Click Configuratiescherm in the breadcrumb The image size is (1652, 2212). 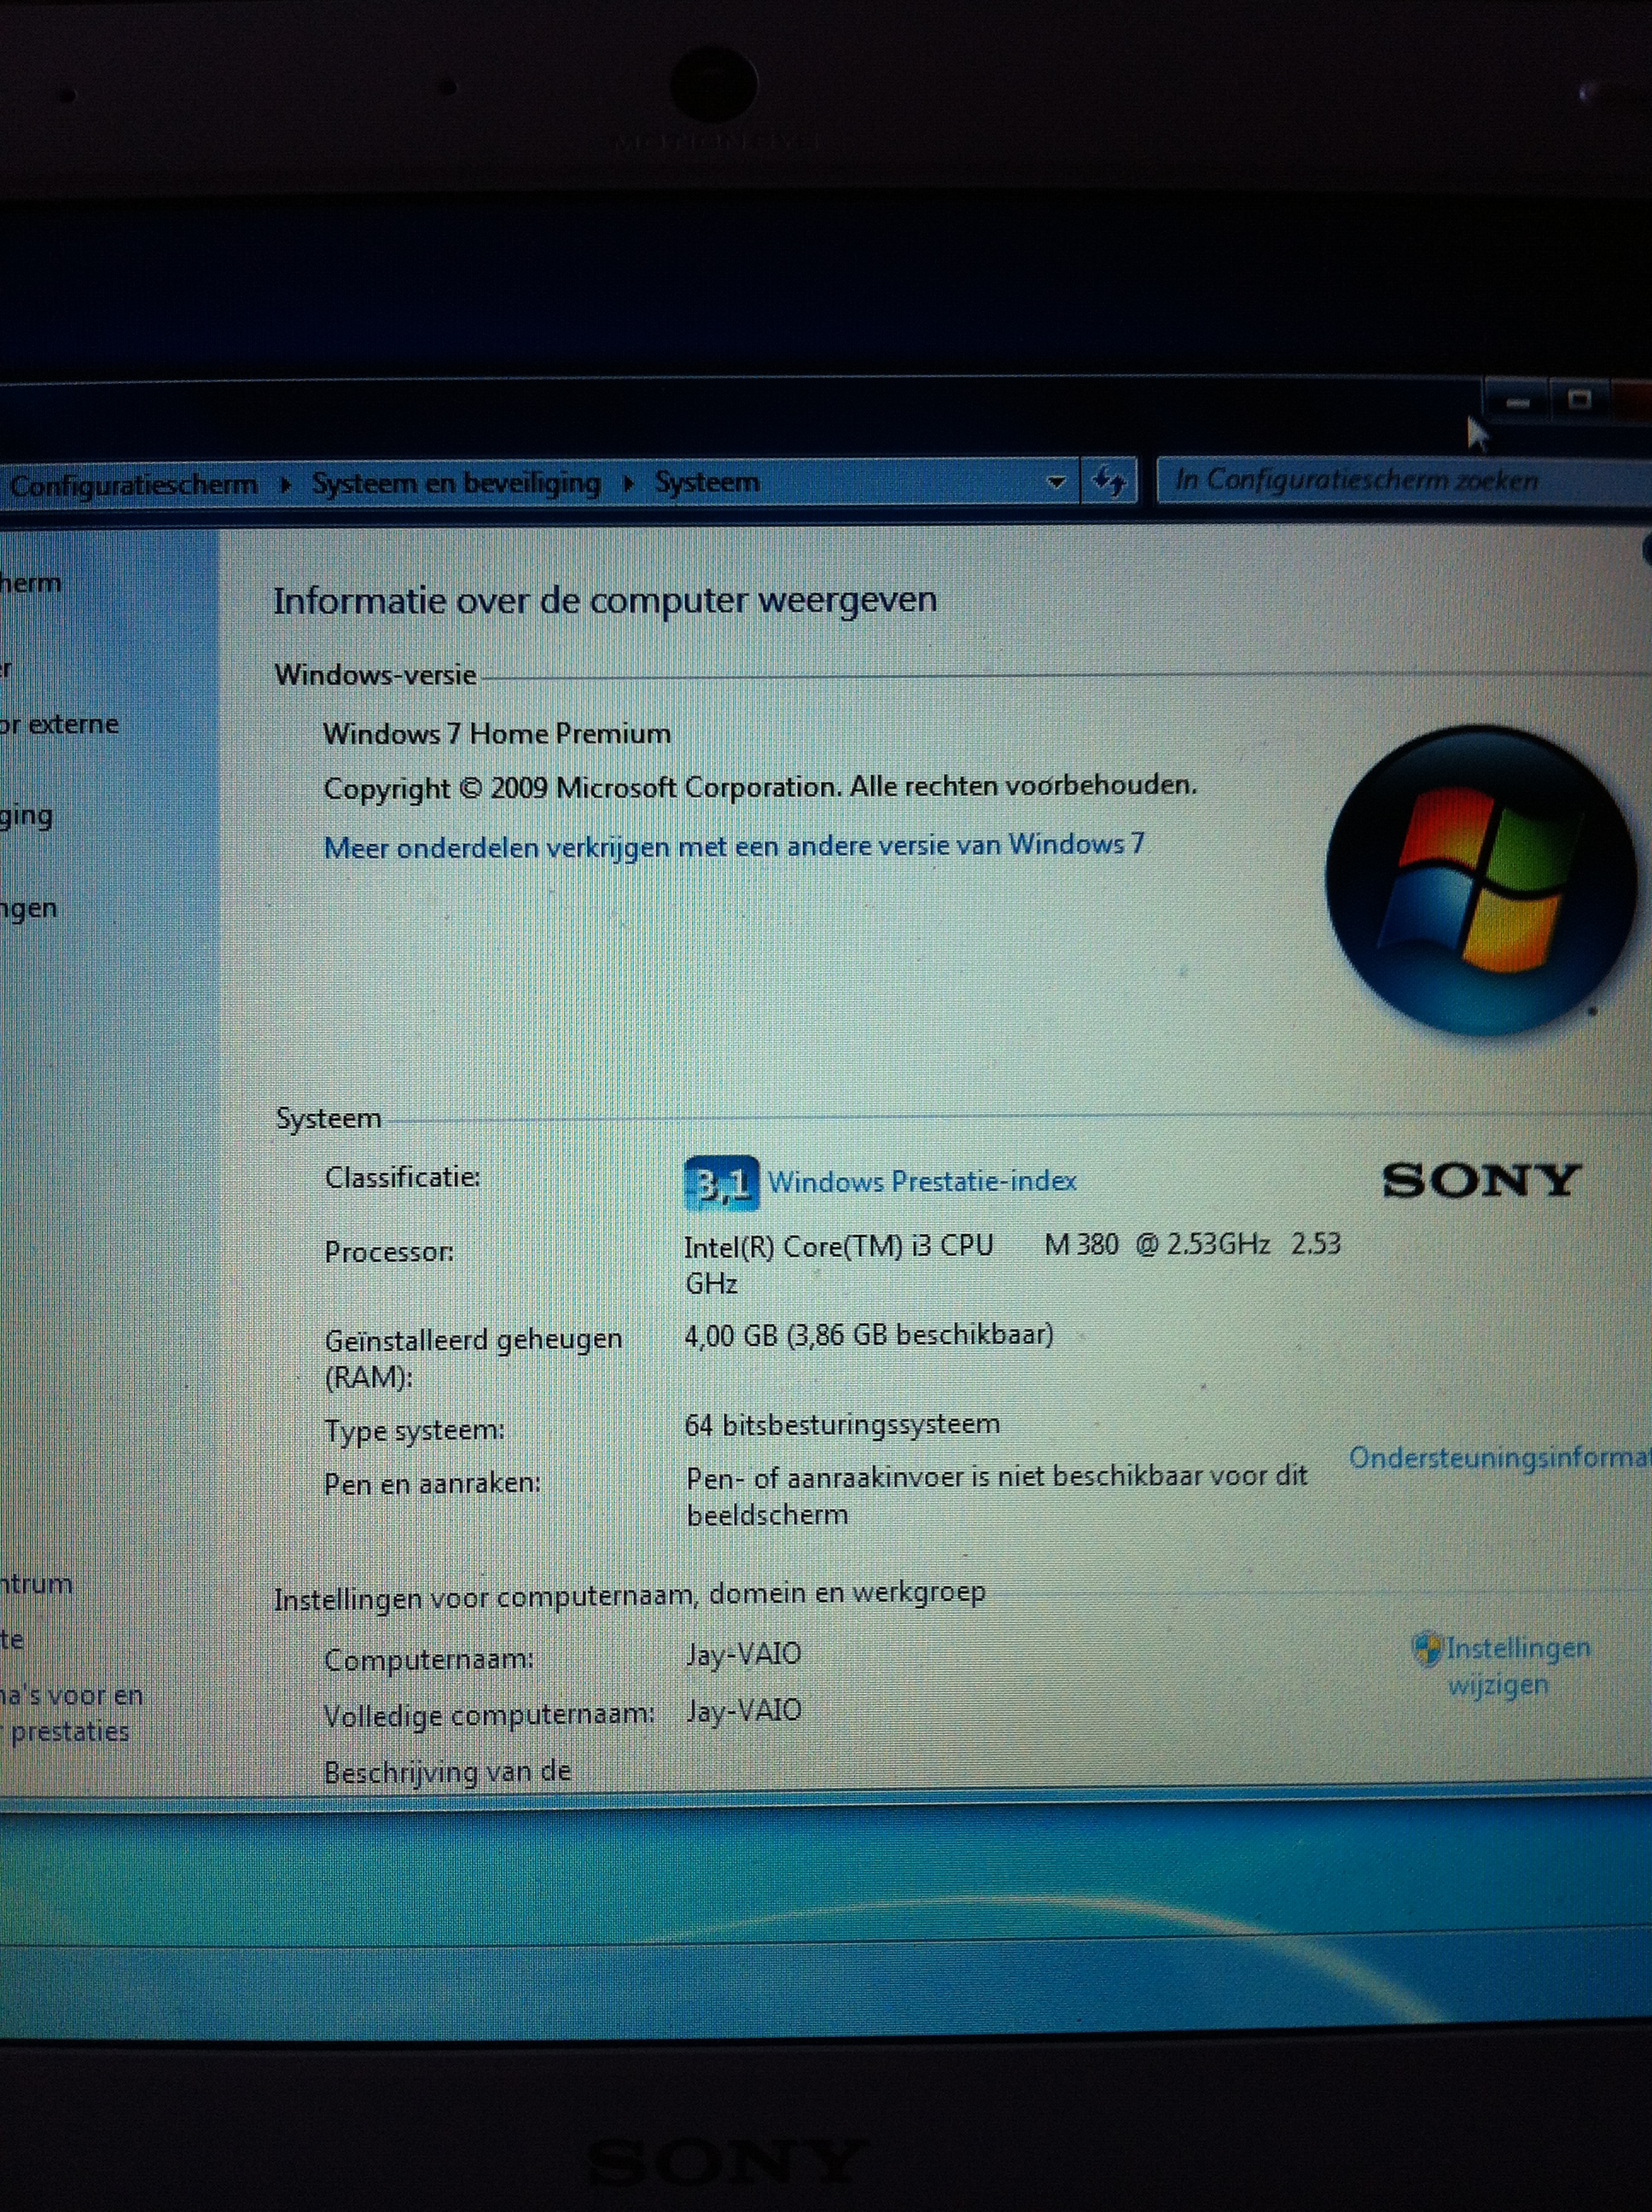[x=133, y=485]
